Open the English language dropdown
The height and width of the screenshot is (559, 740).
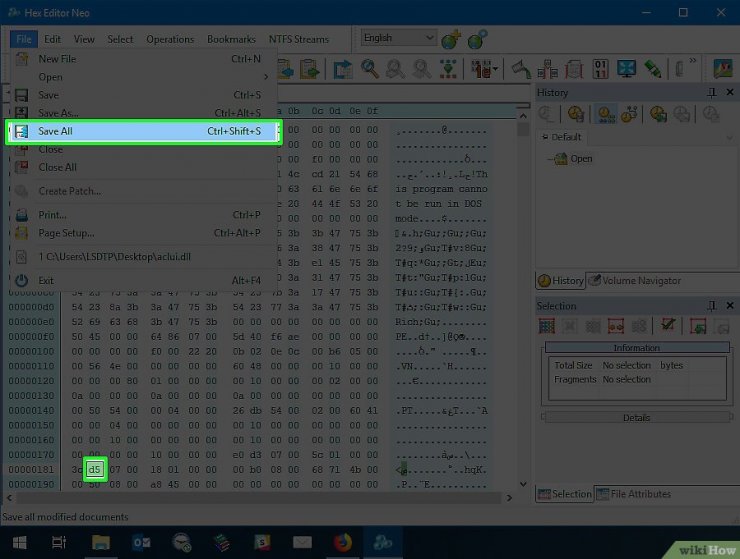pyautogui.click(x=398, y=38)
